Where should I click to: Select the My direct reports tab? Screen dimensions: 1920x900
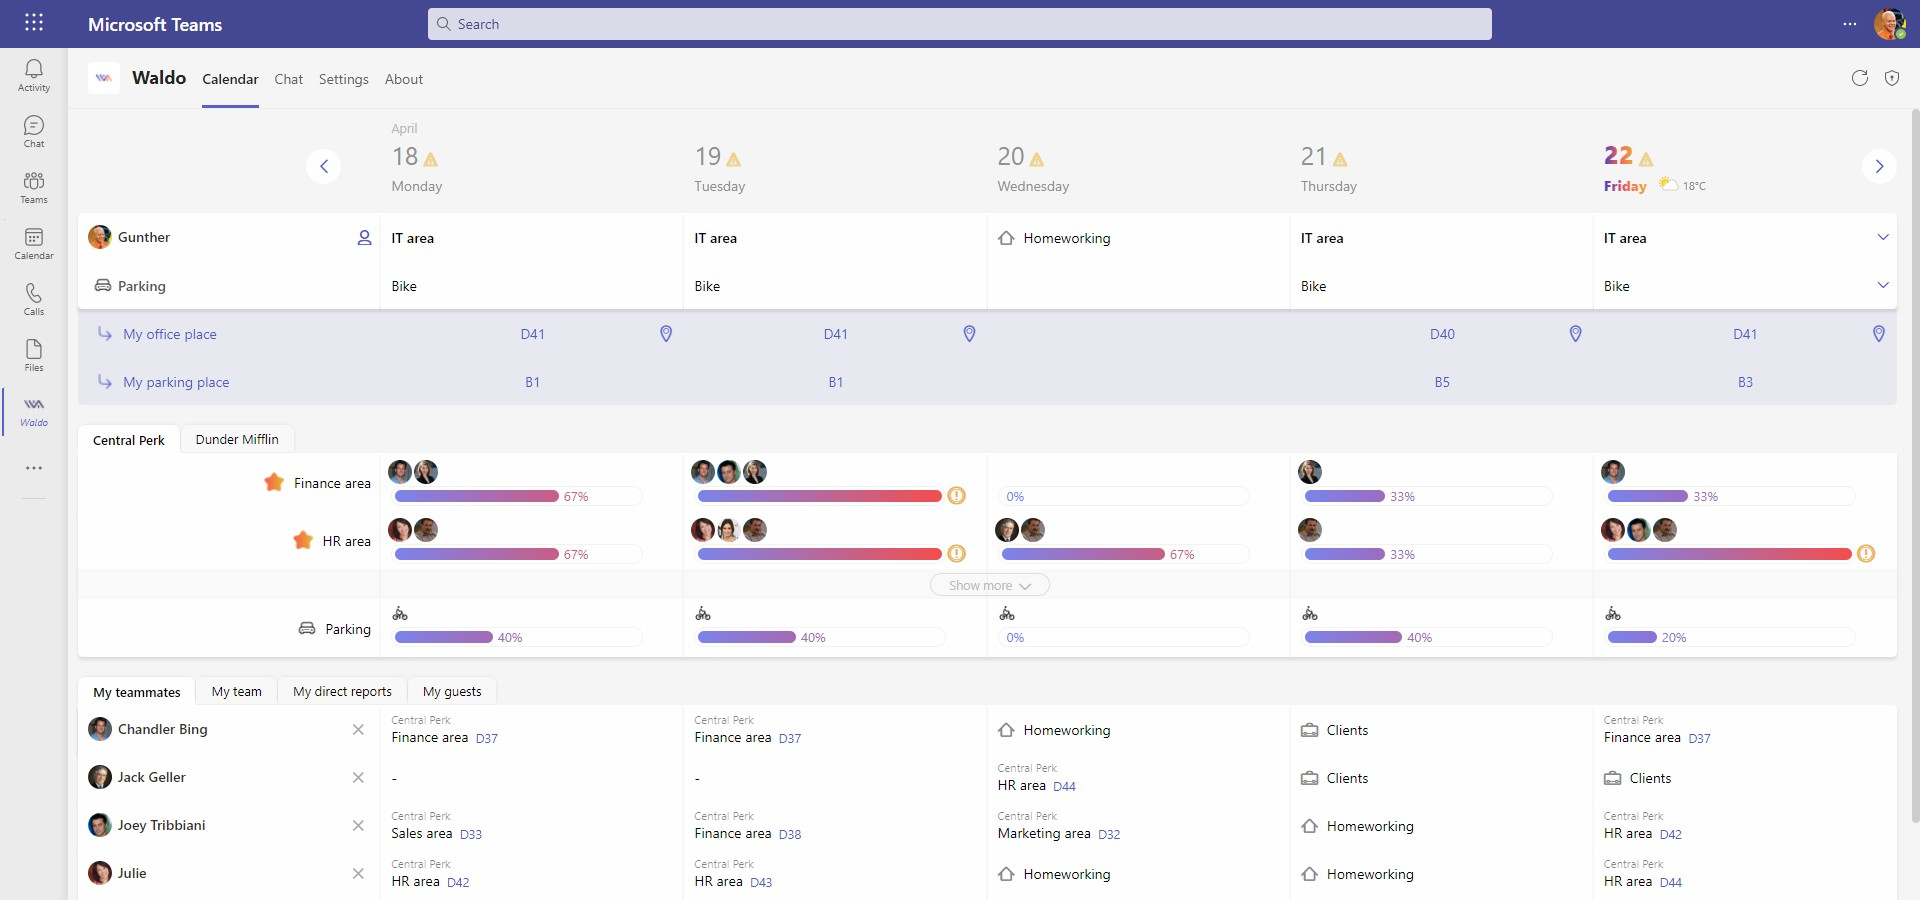click(x=342, y=691)
